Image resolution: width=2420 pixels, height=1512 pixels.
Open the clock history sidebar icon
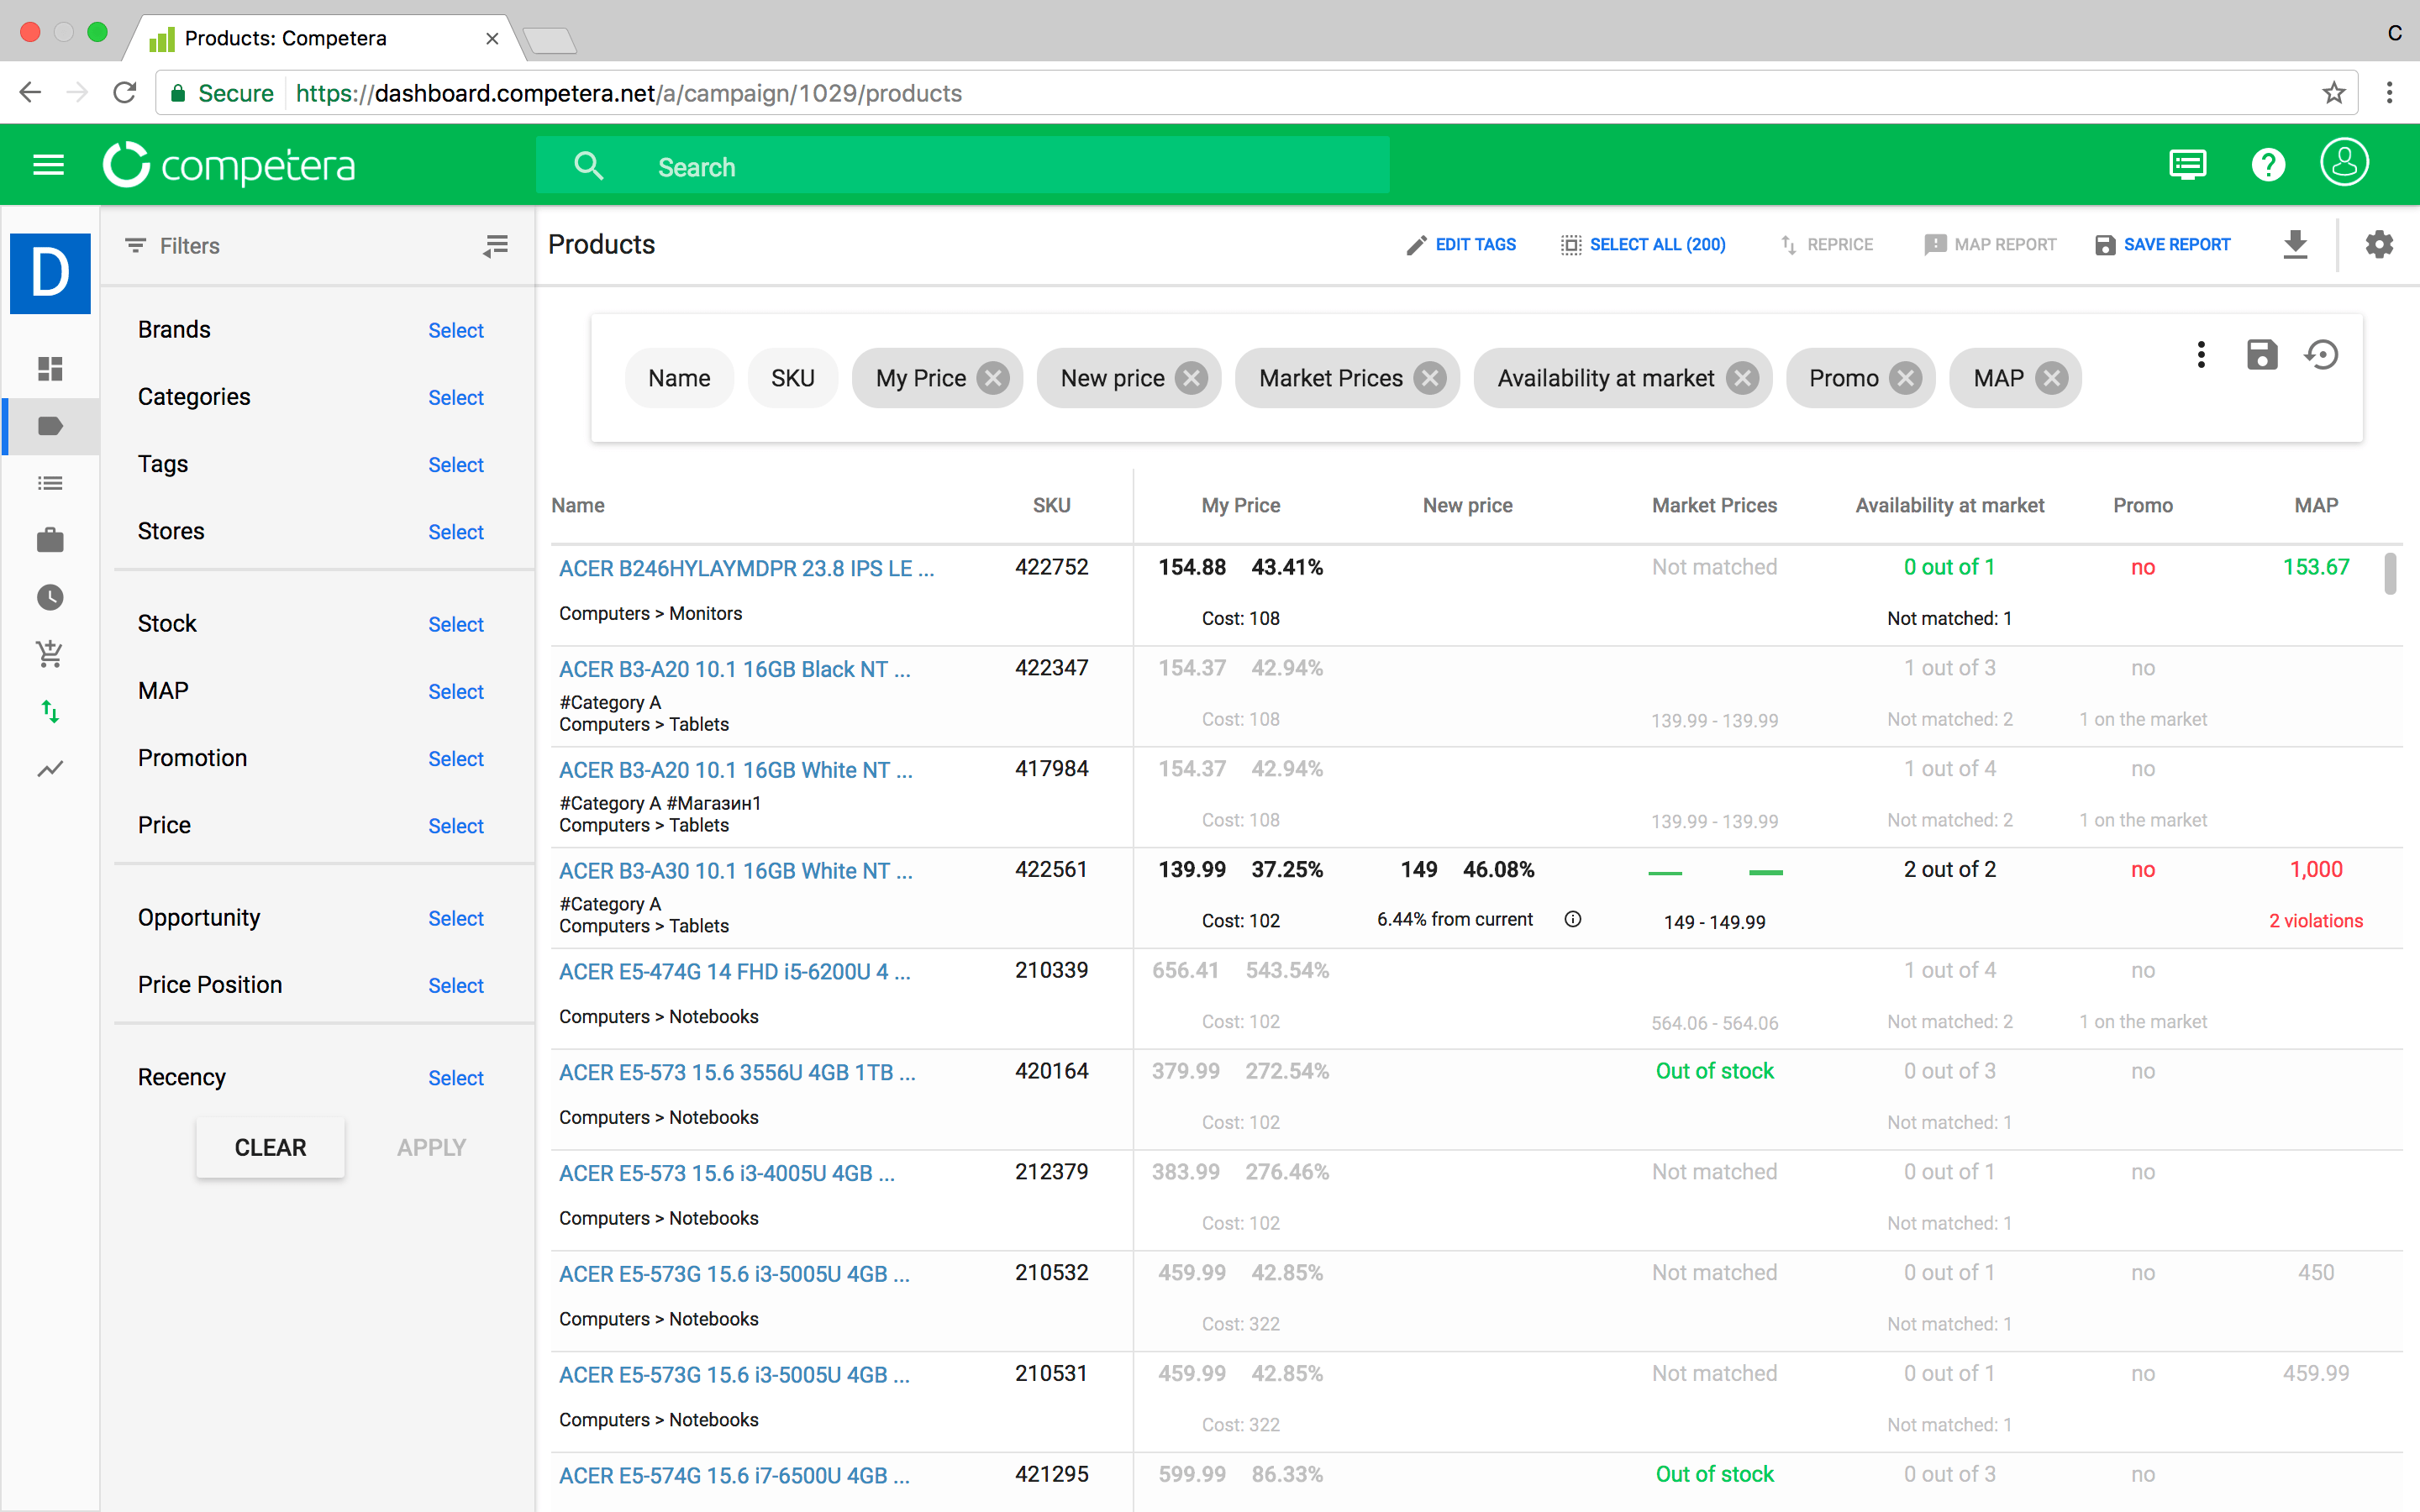(50, 598)
